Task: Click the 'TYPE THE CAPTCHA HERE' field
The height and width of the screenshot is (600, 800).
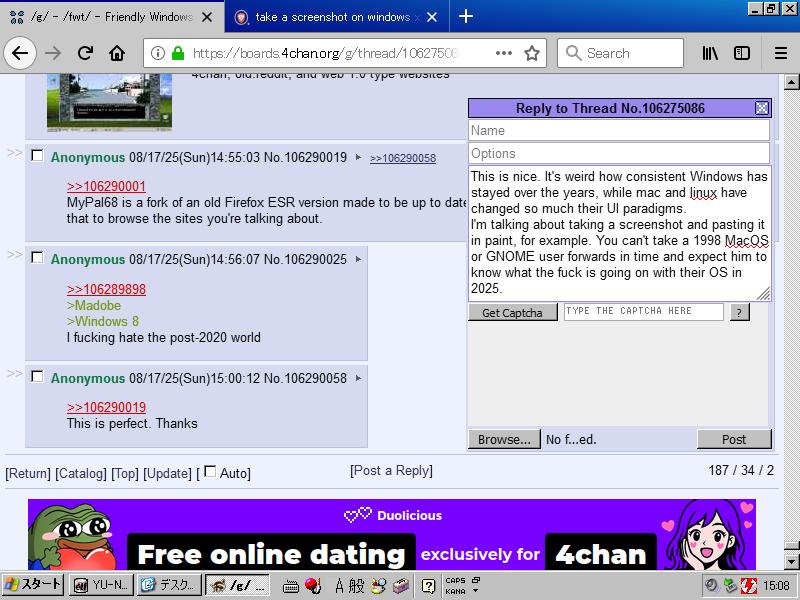Action: [644, 311]
